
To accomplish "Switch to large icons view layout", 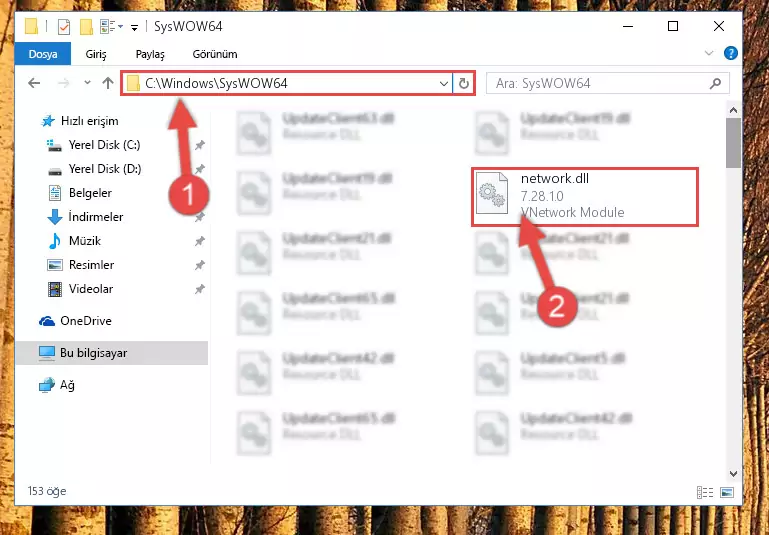I will tap(727, 492).
